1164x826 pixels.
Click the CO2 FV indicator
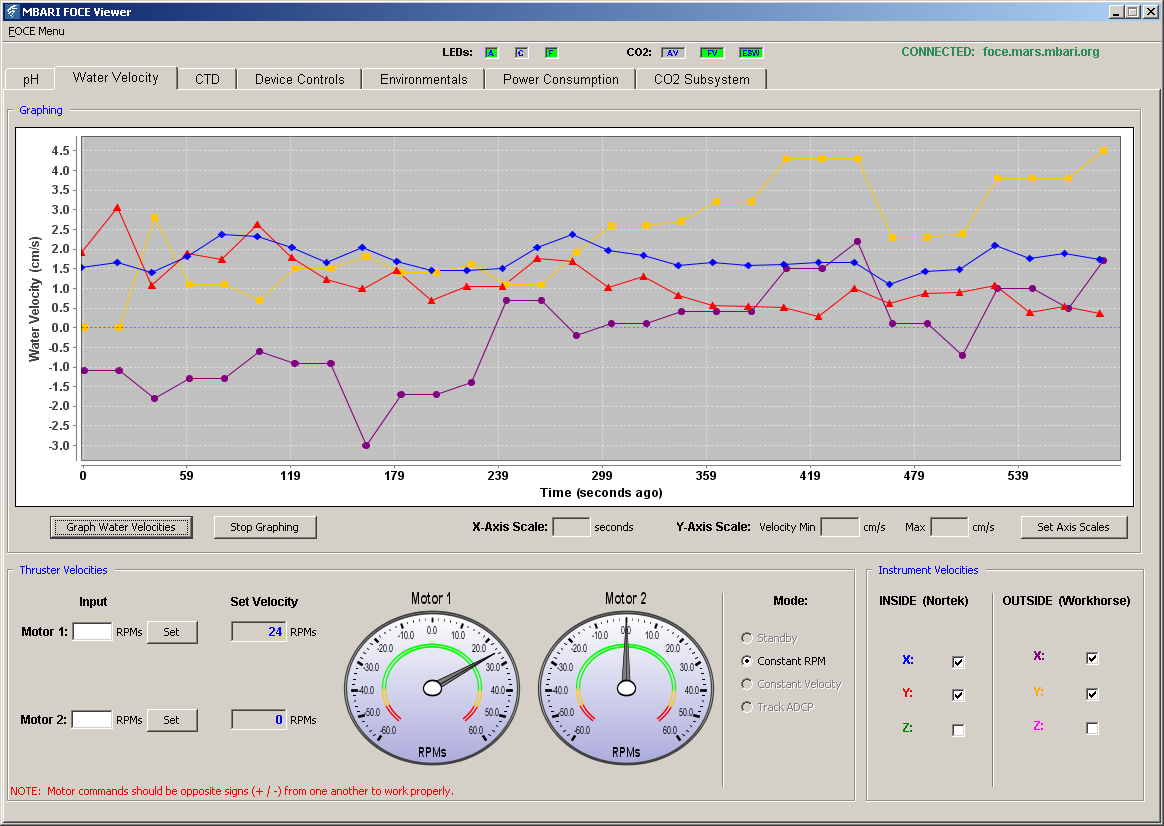coord(712,53)
